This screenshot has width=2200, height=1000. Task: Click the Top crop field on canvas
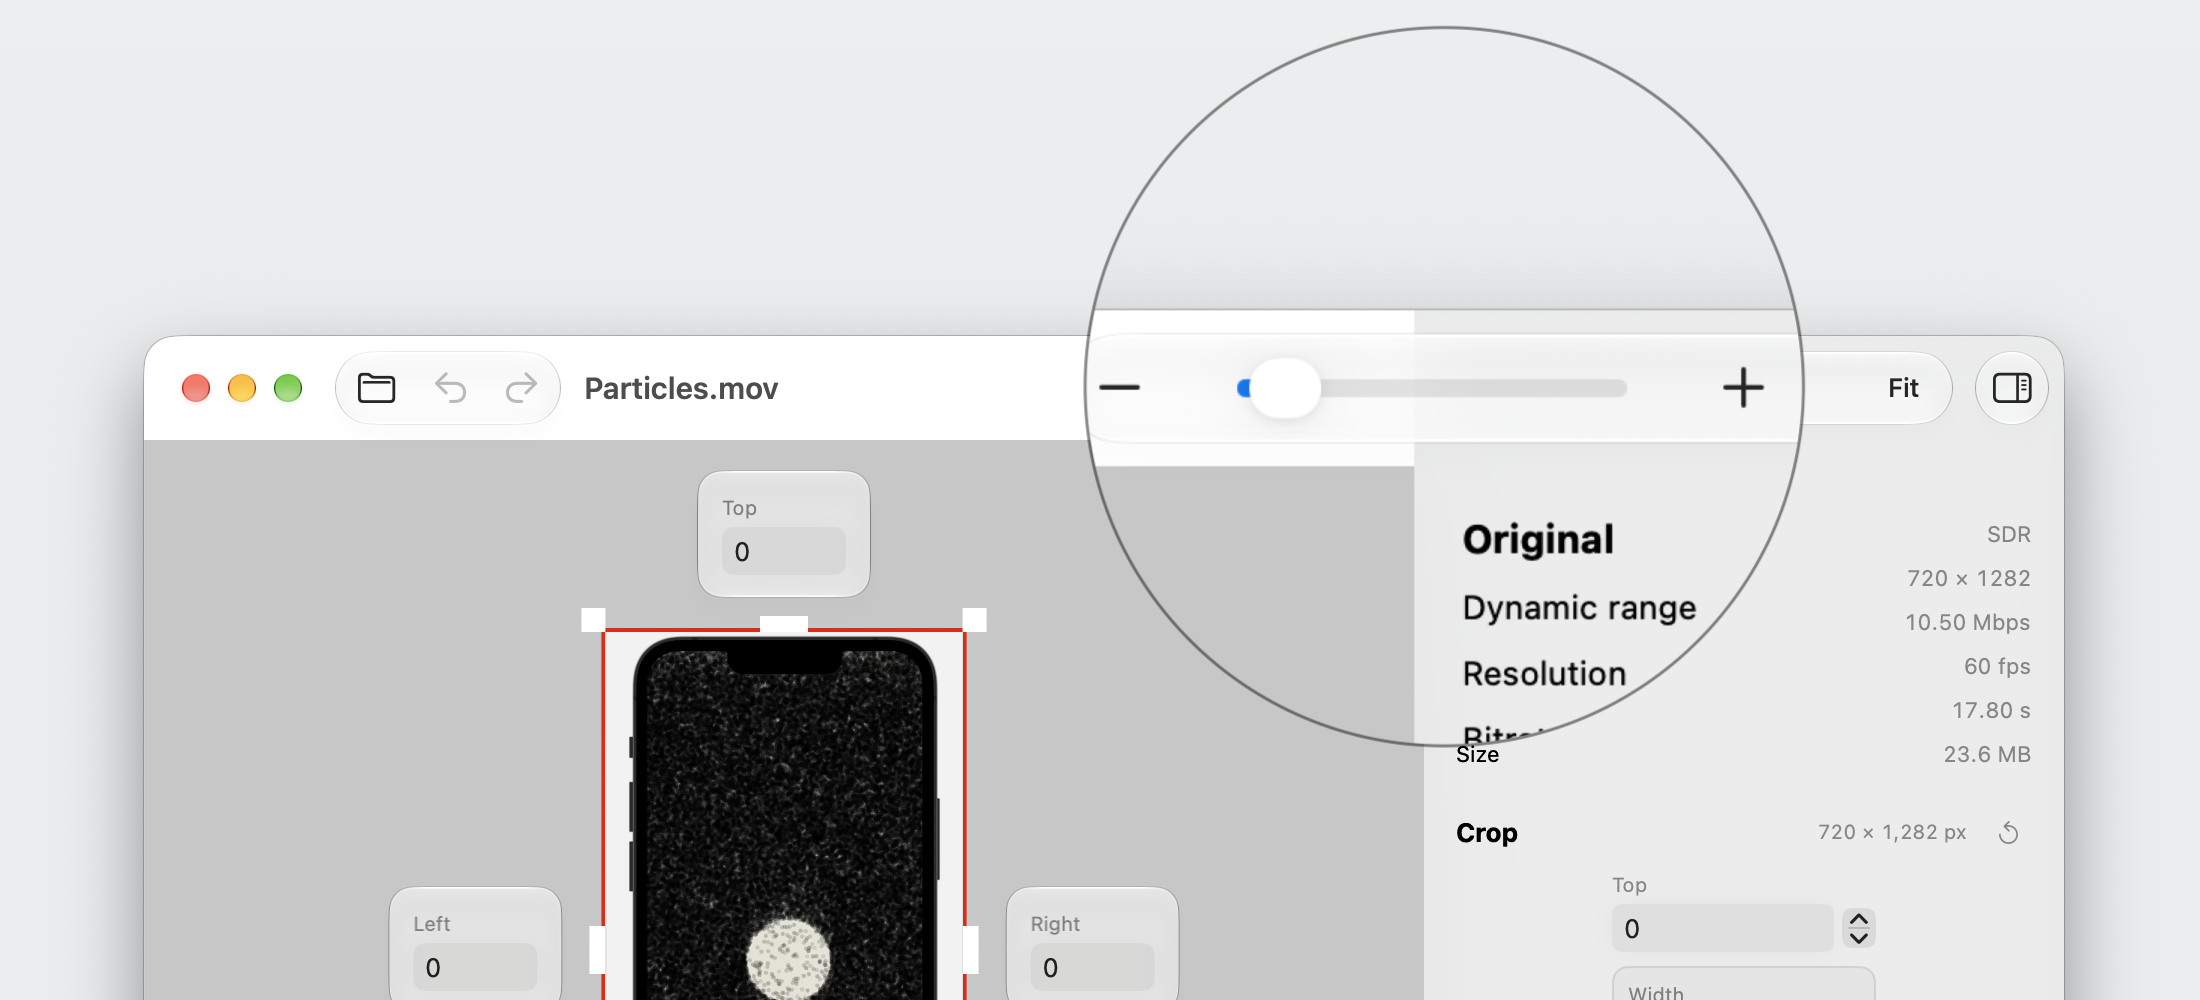784,551
